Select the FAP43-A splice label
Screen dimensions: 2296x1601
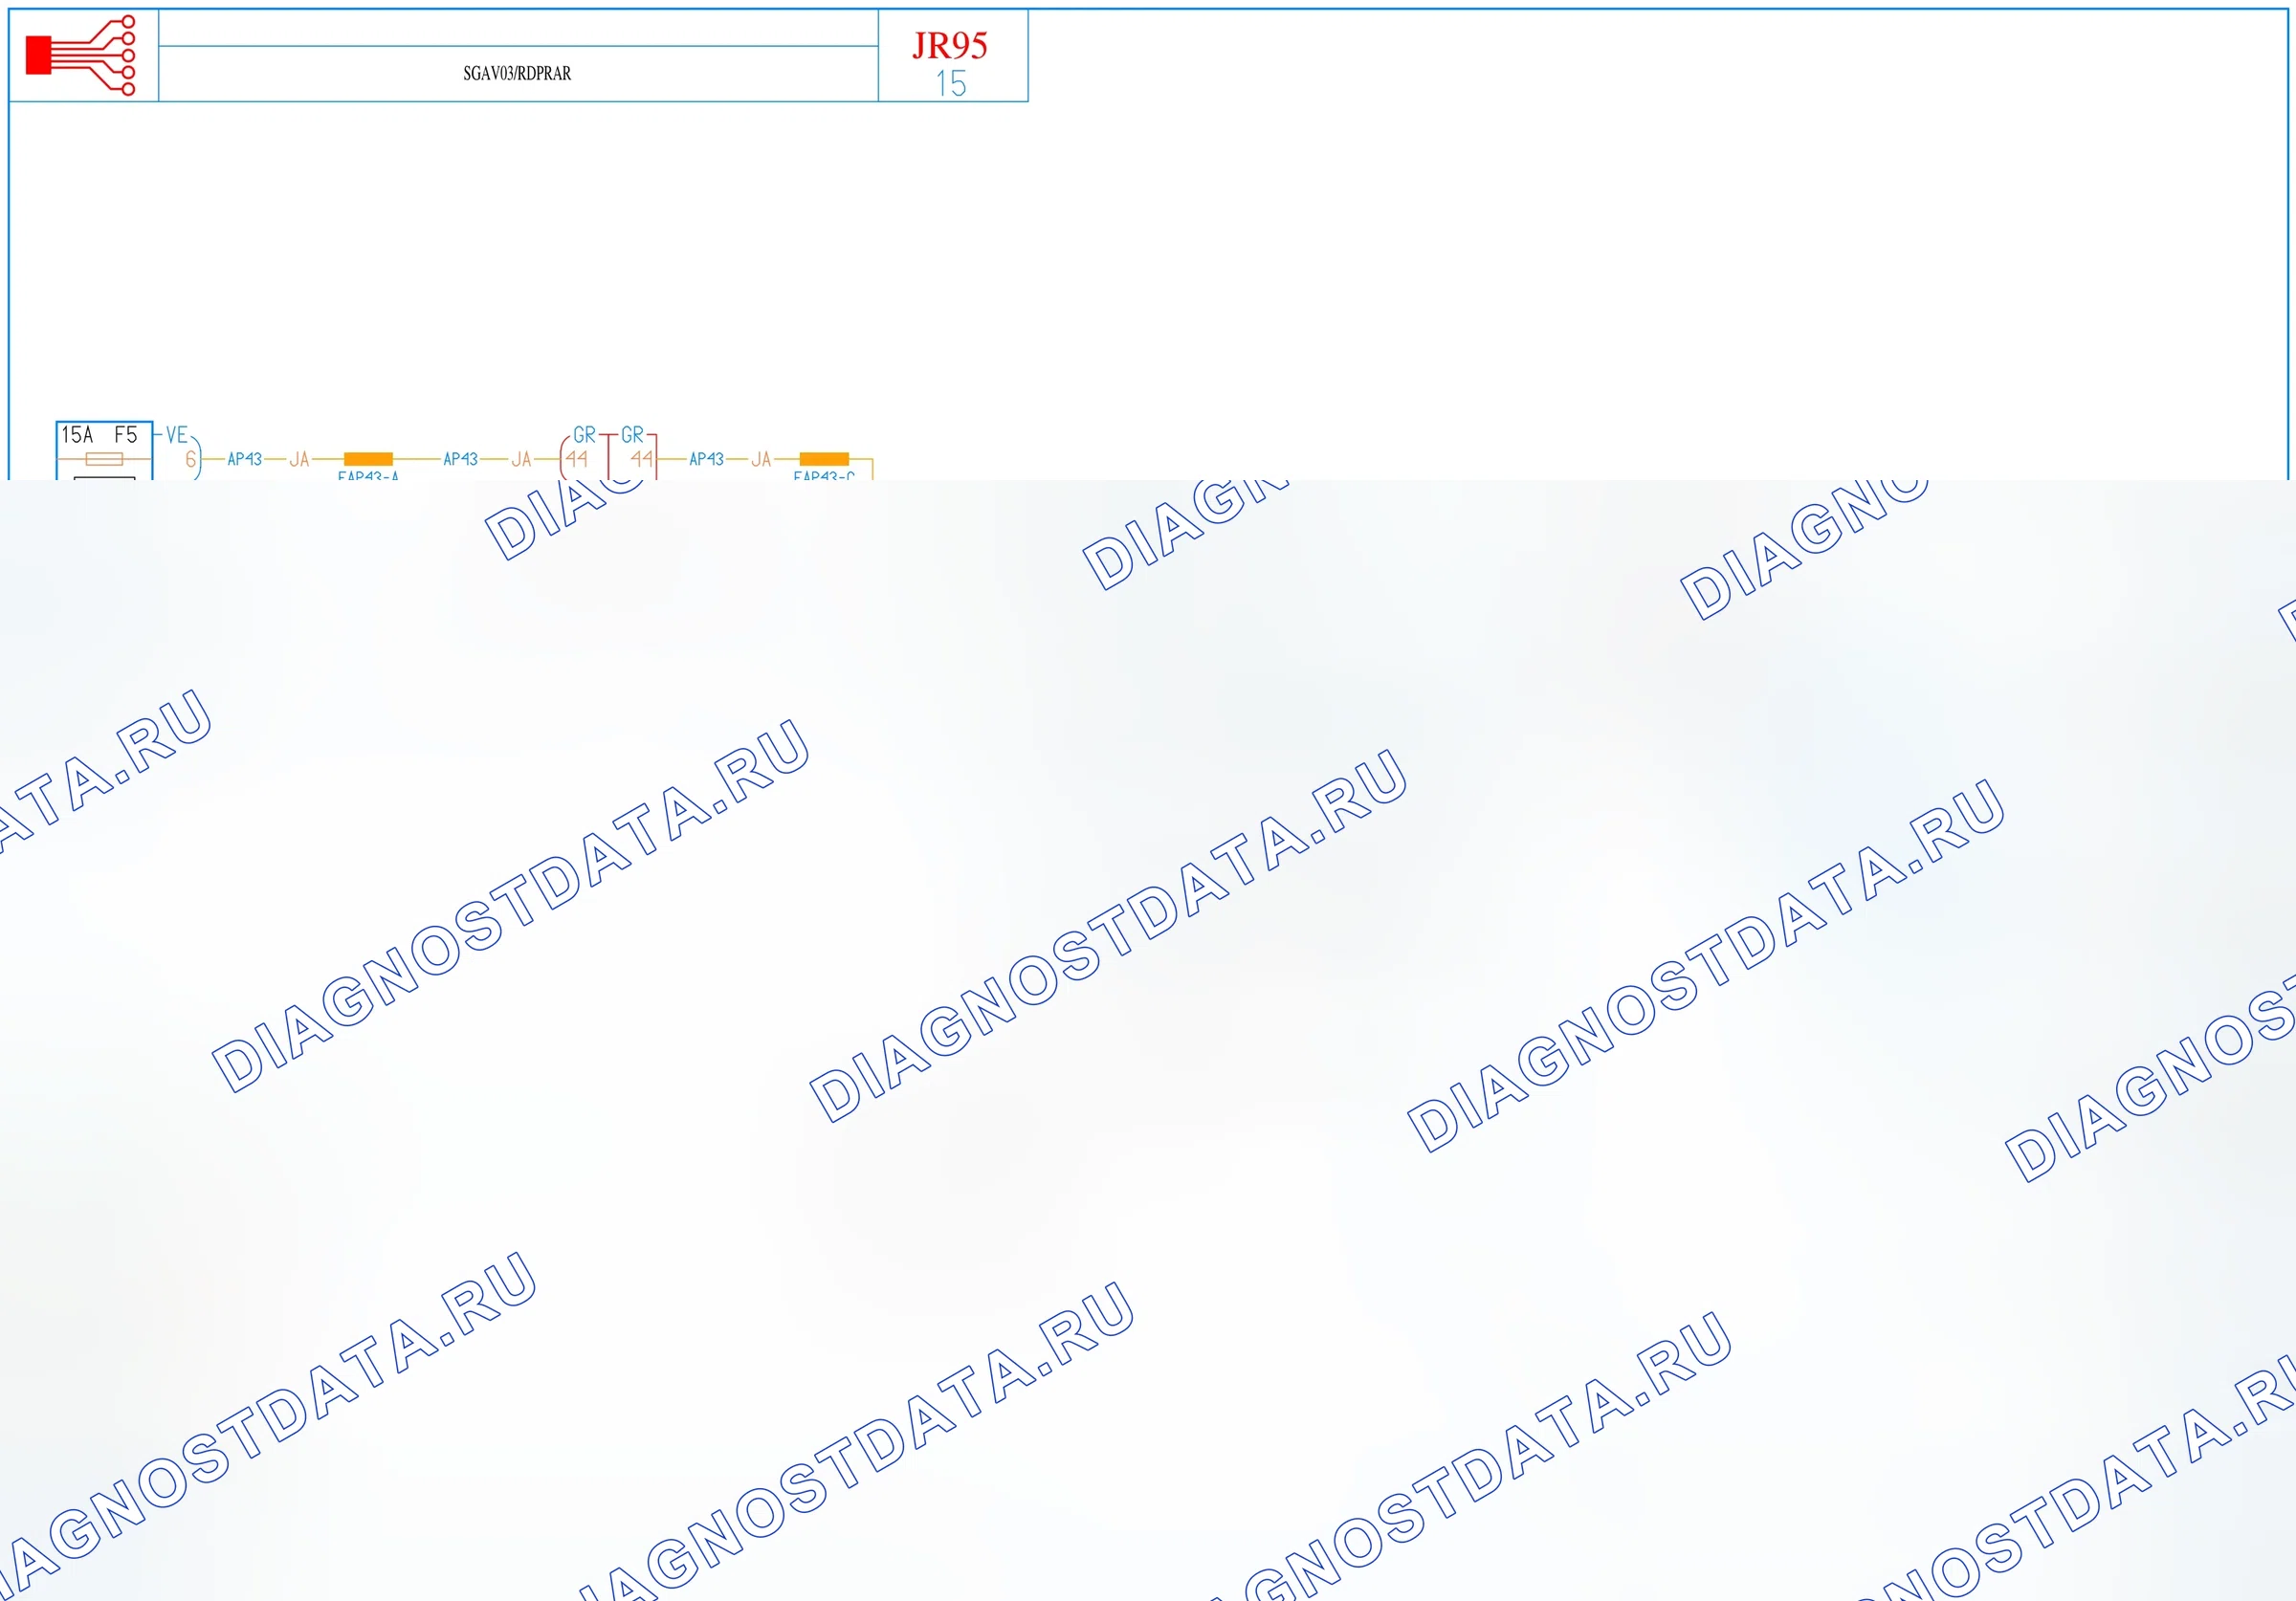368,476
